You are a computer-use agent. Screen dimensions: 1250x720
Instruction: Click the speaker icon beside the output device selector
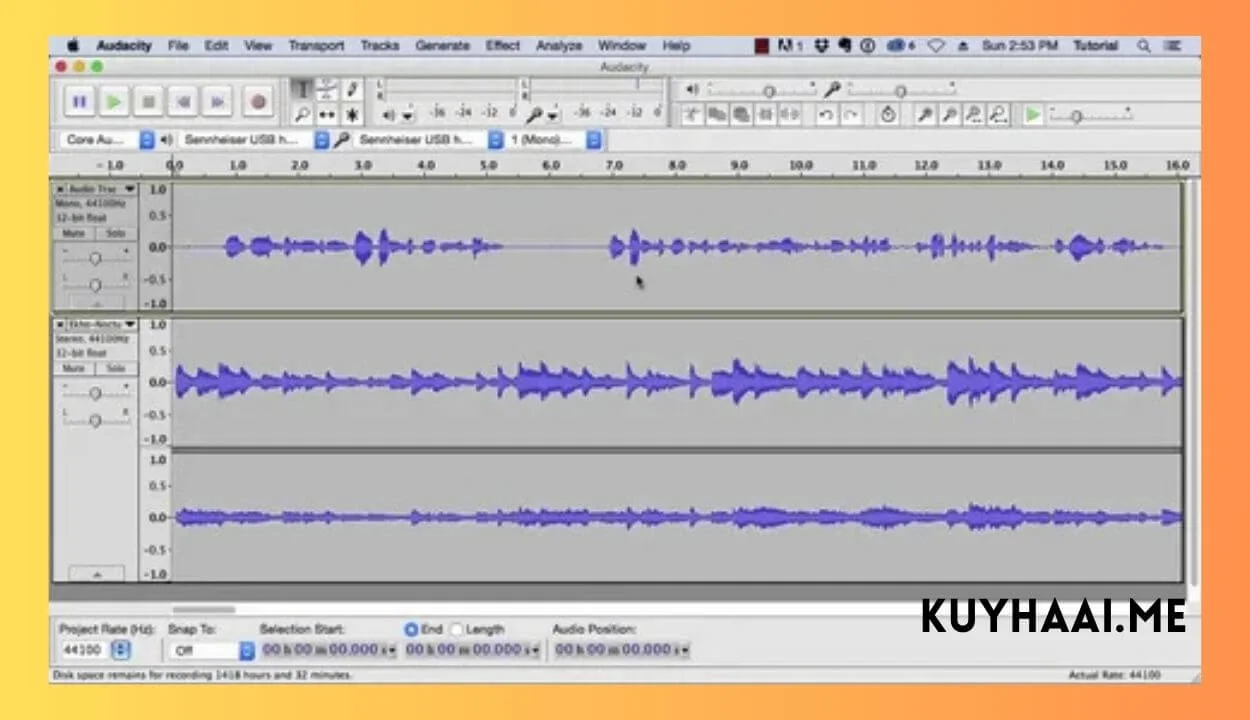tap(167, 140)
